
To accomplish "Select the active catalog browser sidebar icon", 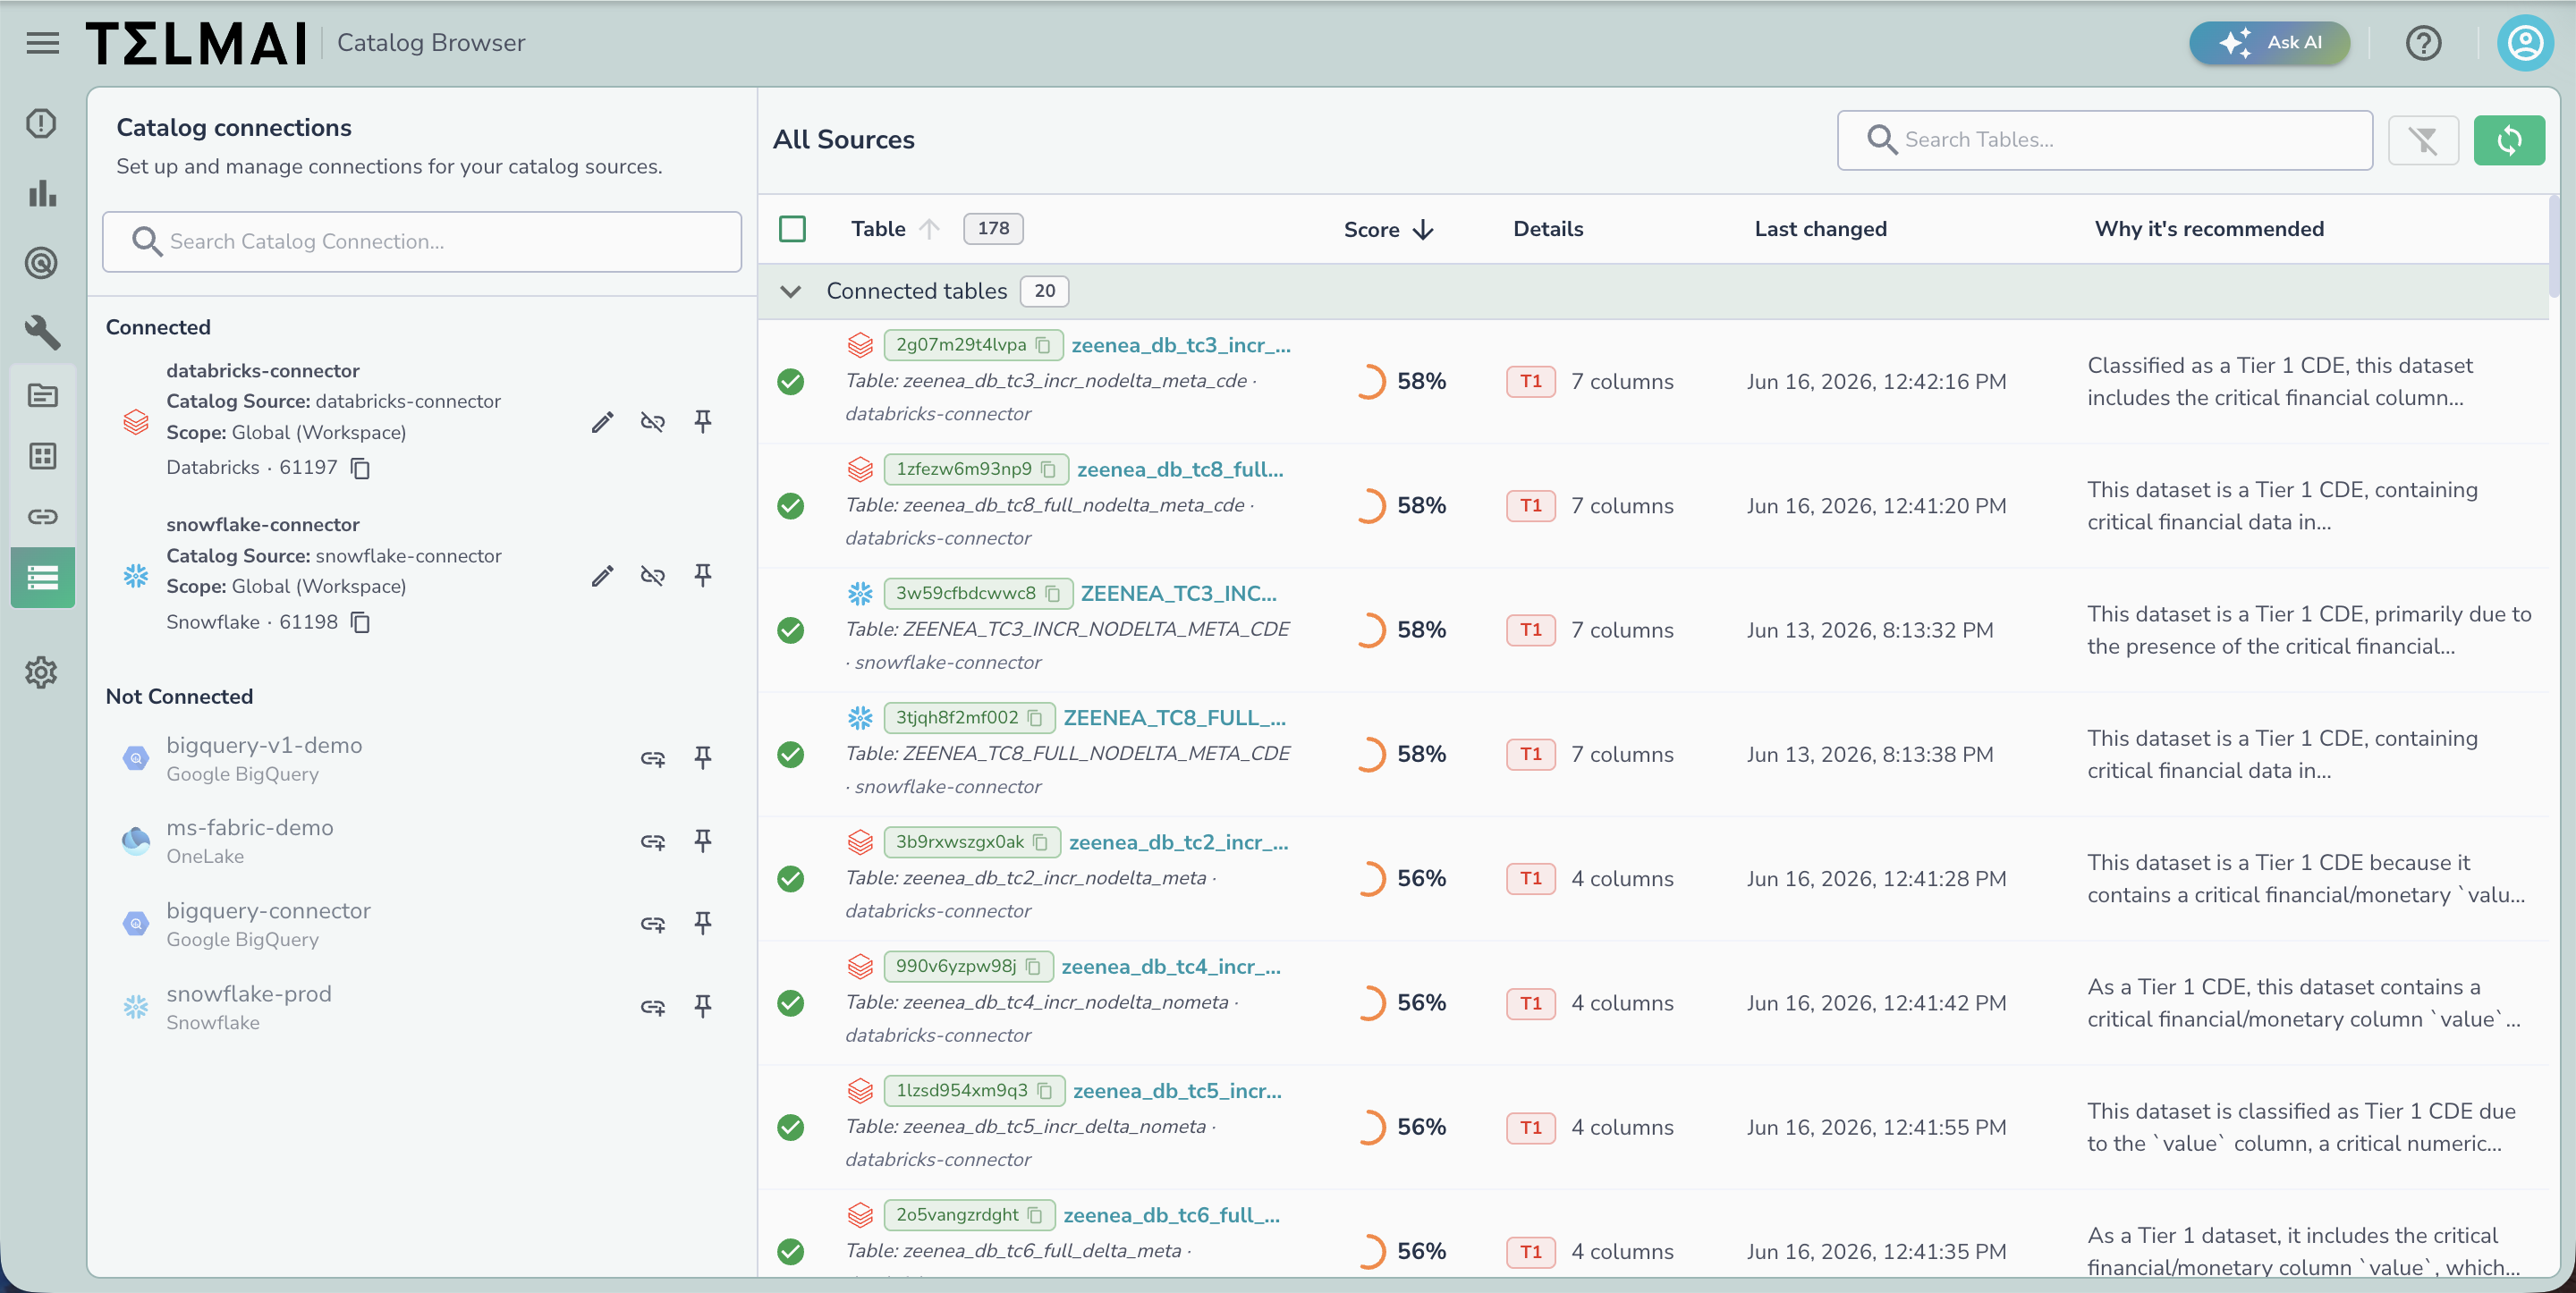I will pos(42,578).
